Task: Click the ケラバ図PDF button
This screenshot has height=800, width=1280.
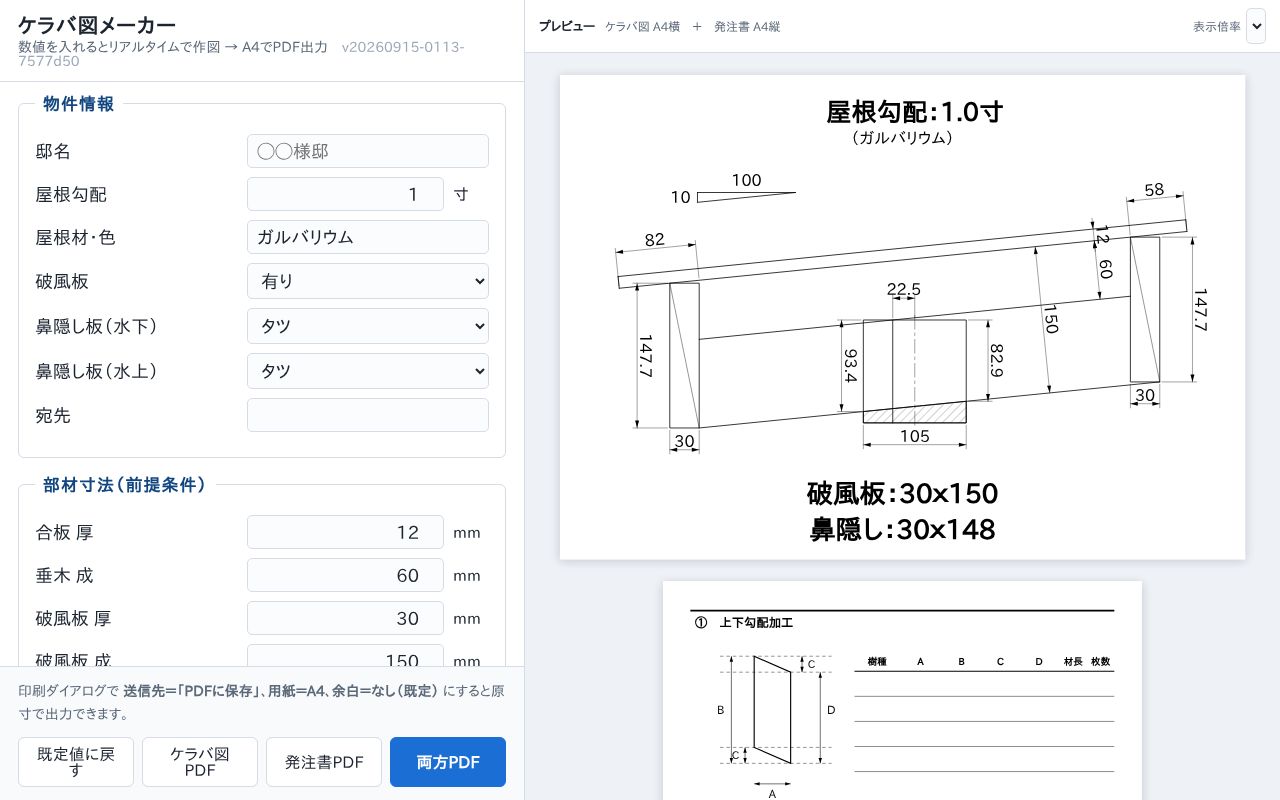Action: tap(200, 762)
